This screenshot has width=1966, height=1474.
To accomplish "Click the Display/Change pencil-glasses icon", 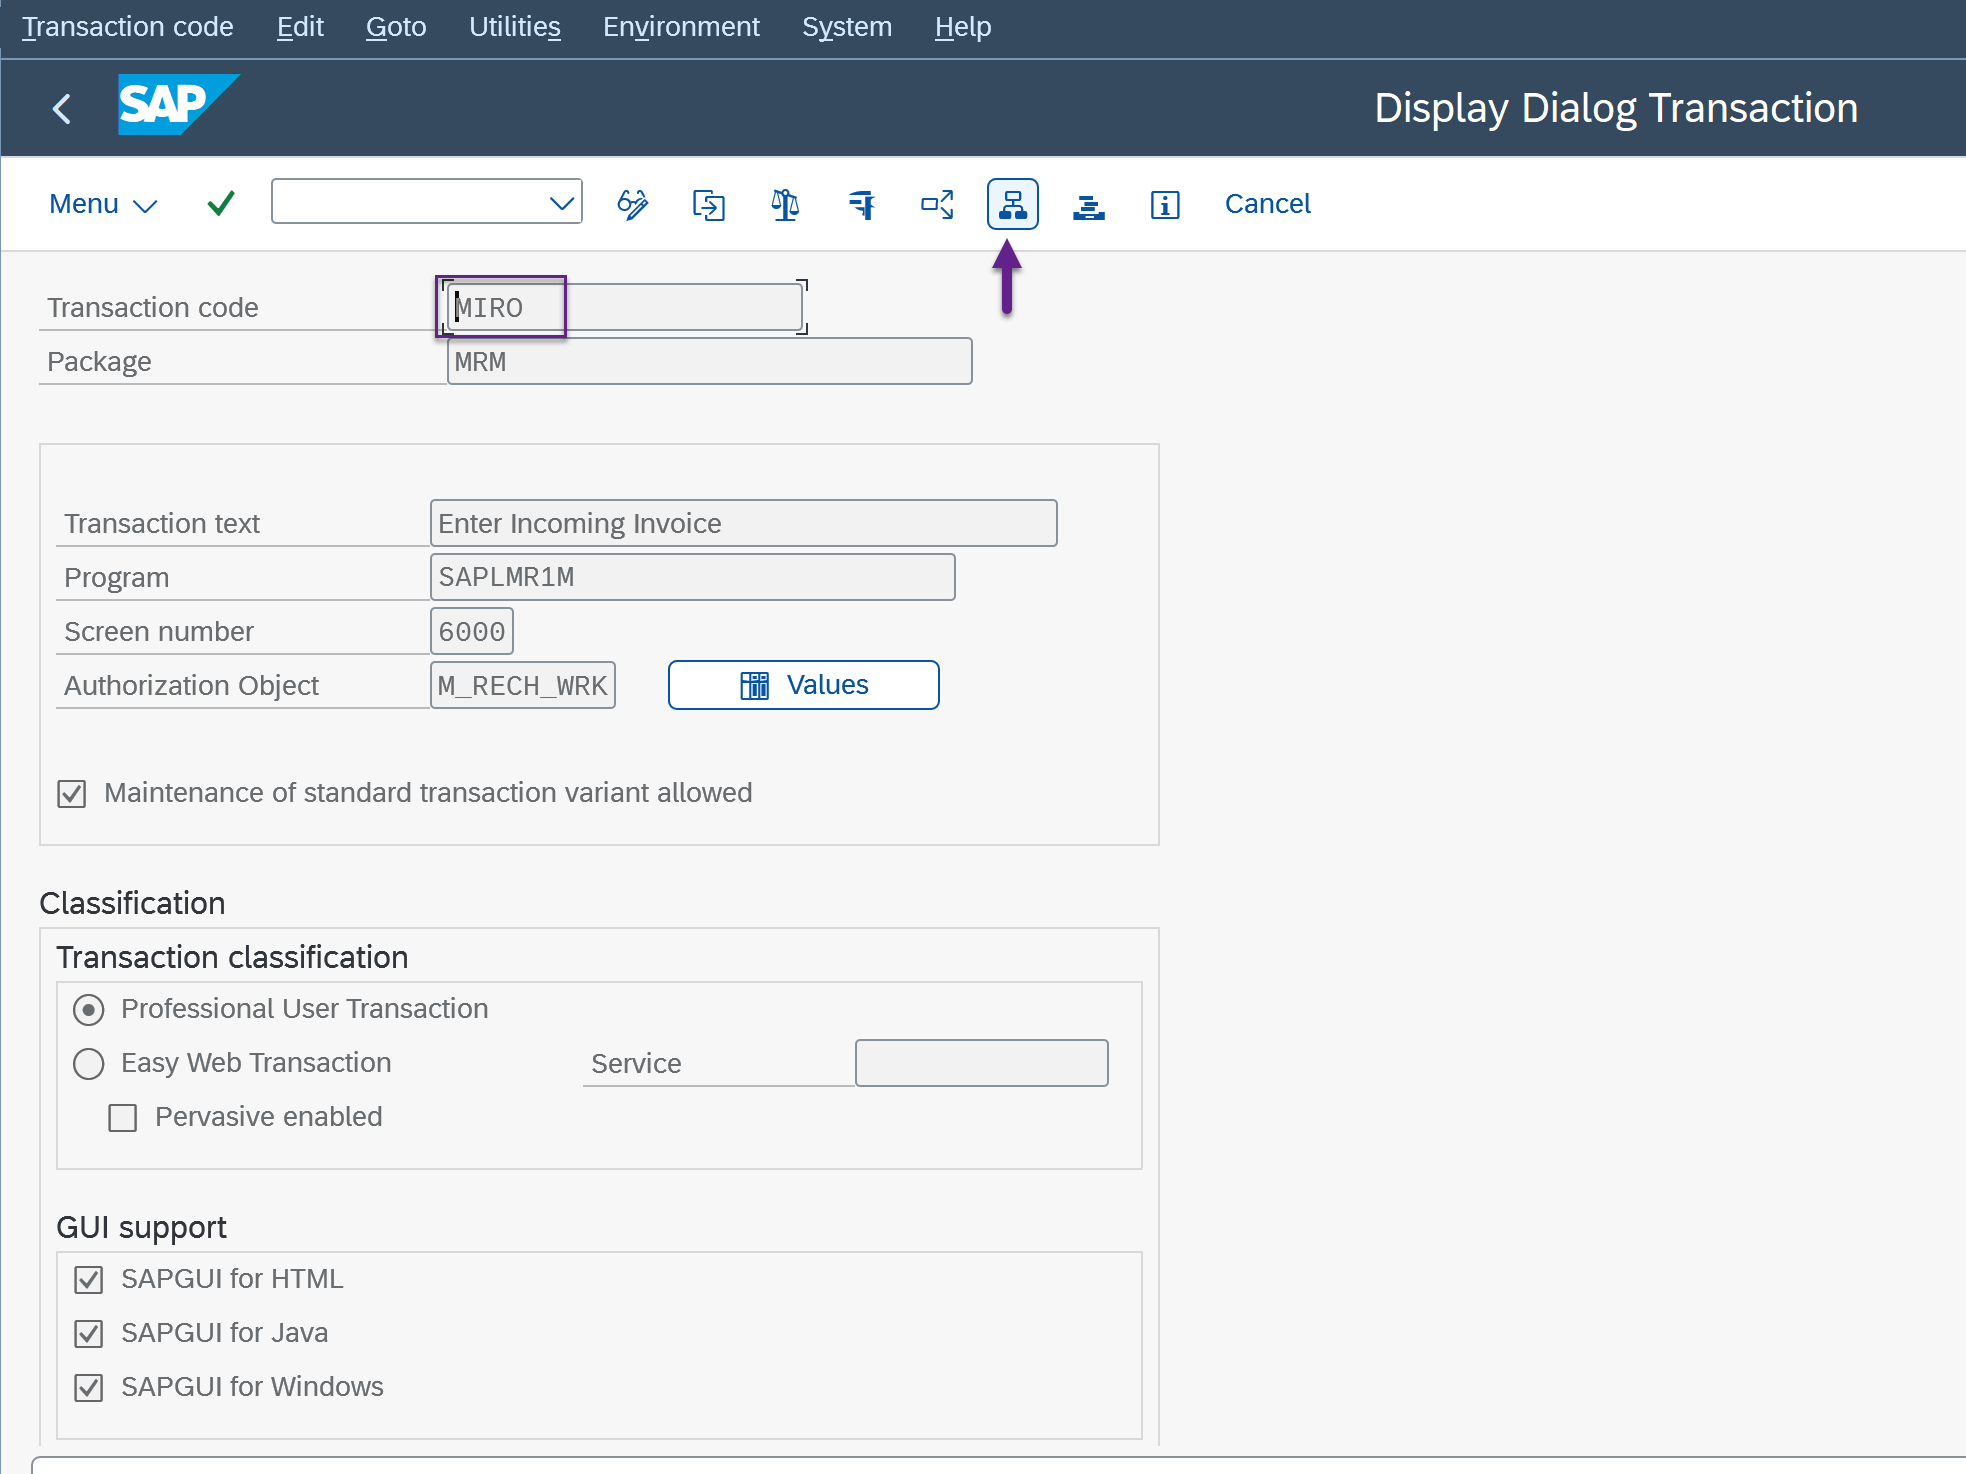I will [632, 204].
